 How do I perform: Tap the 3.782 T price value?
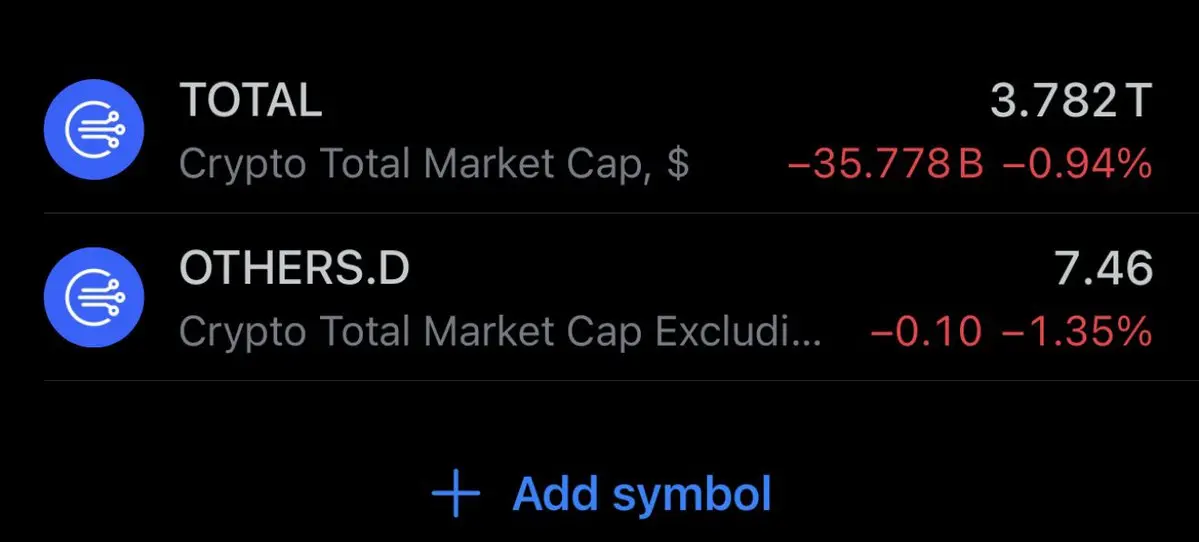1071,101
